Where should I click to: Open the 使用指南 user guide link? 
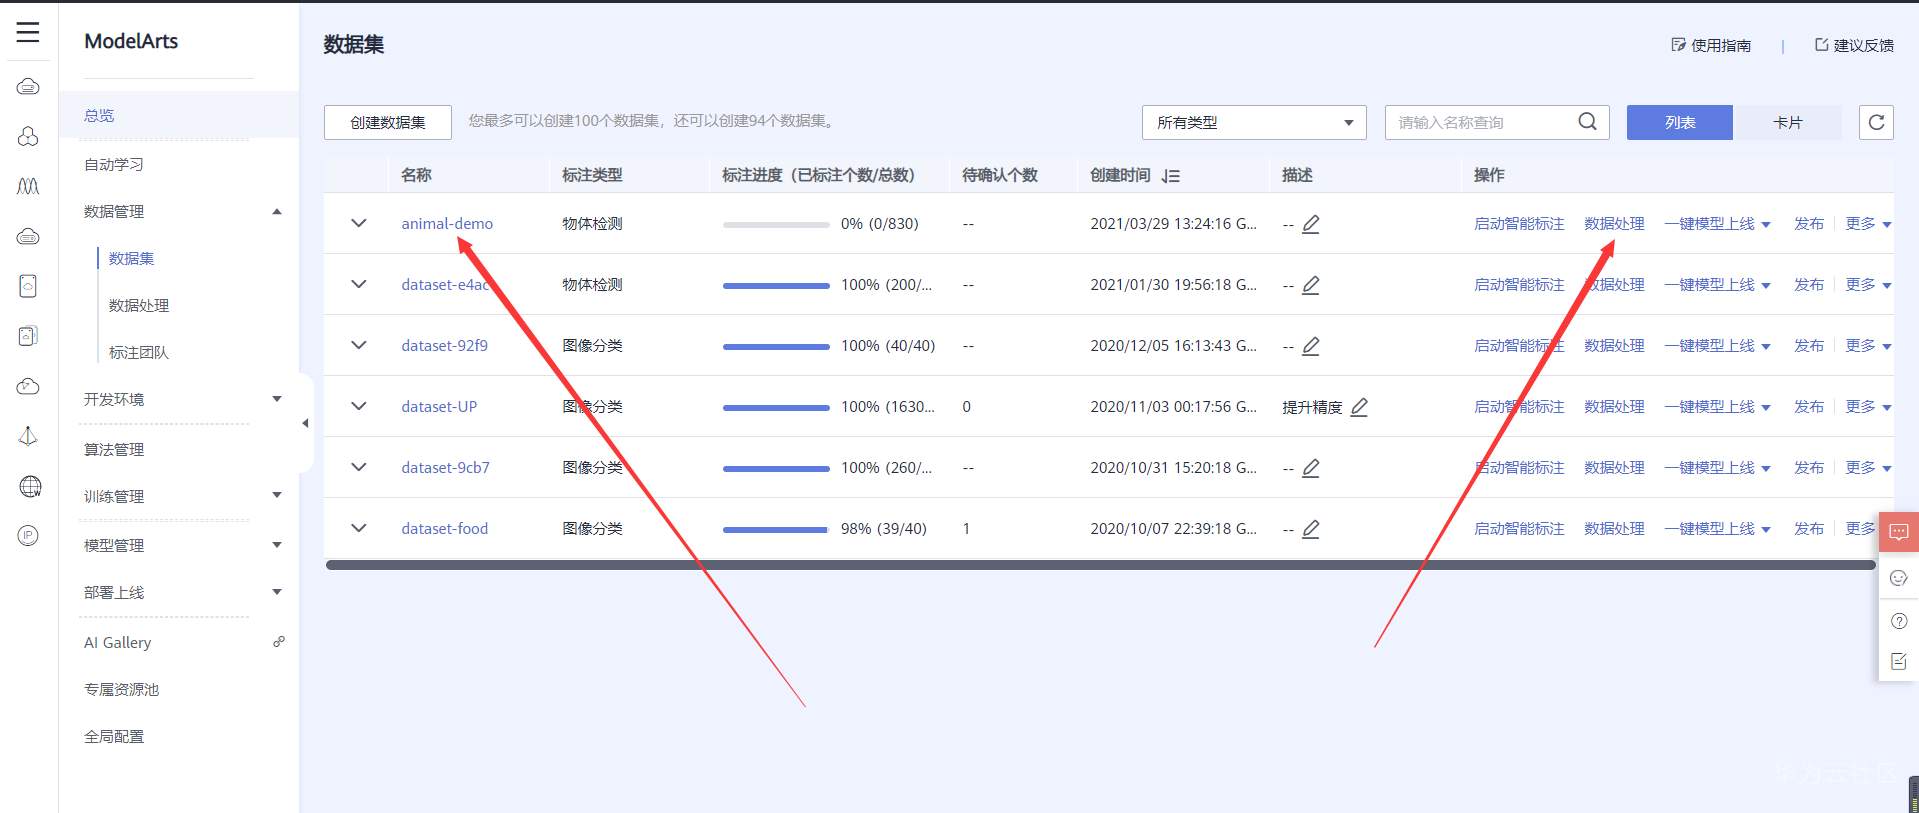pos(1711,45)
